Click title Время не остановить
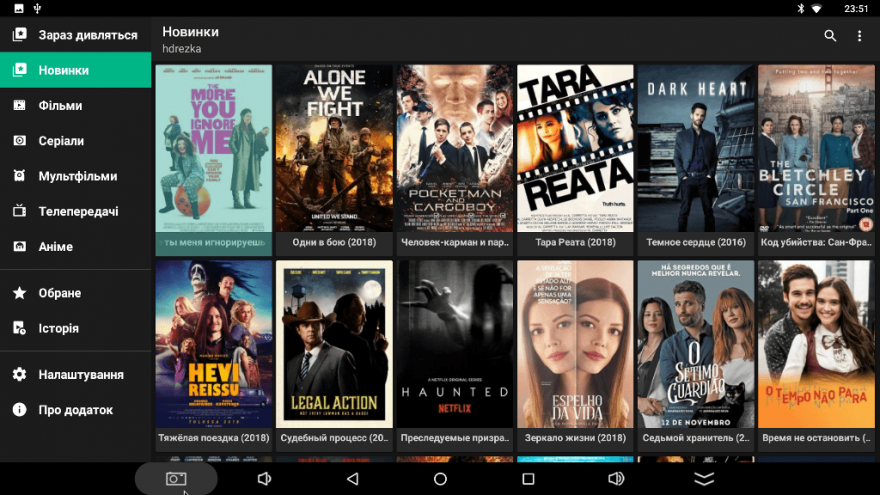This screenshot has width=880, height=495. tap(816, 438)
